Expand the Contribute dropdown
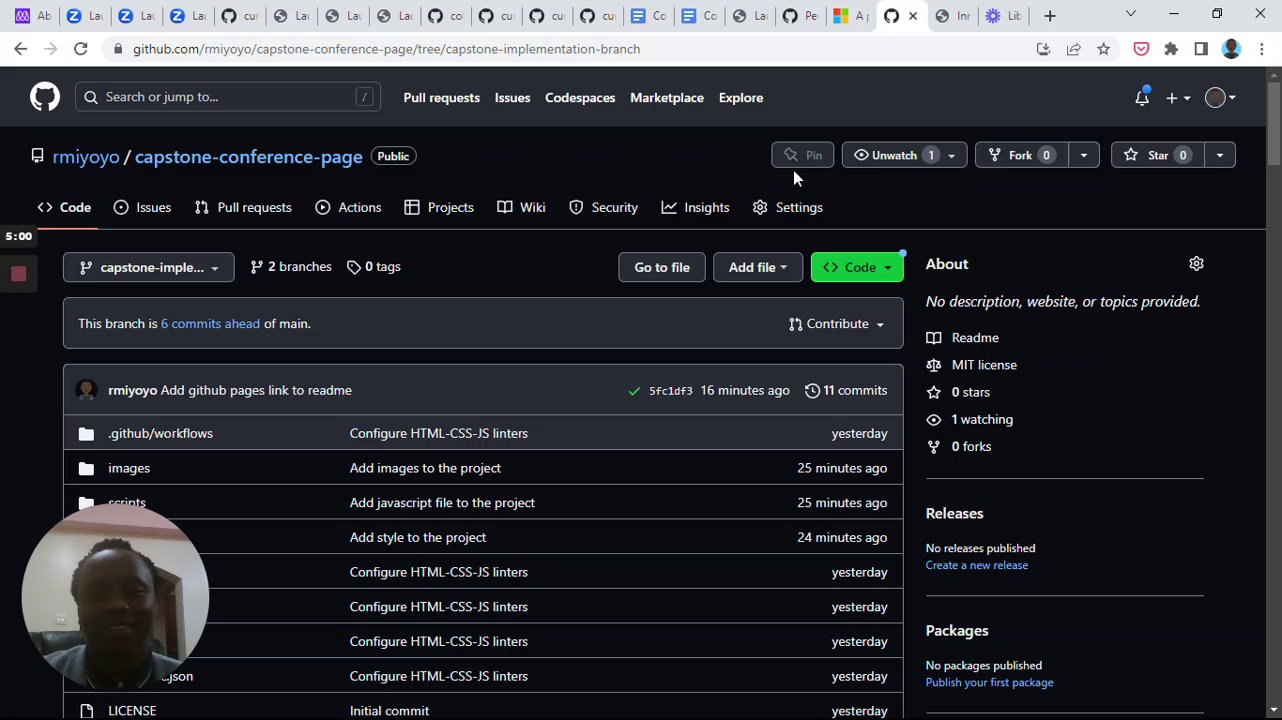 (837, 324)
